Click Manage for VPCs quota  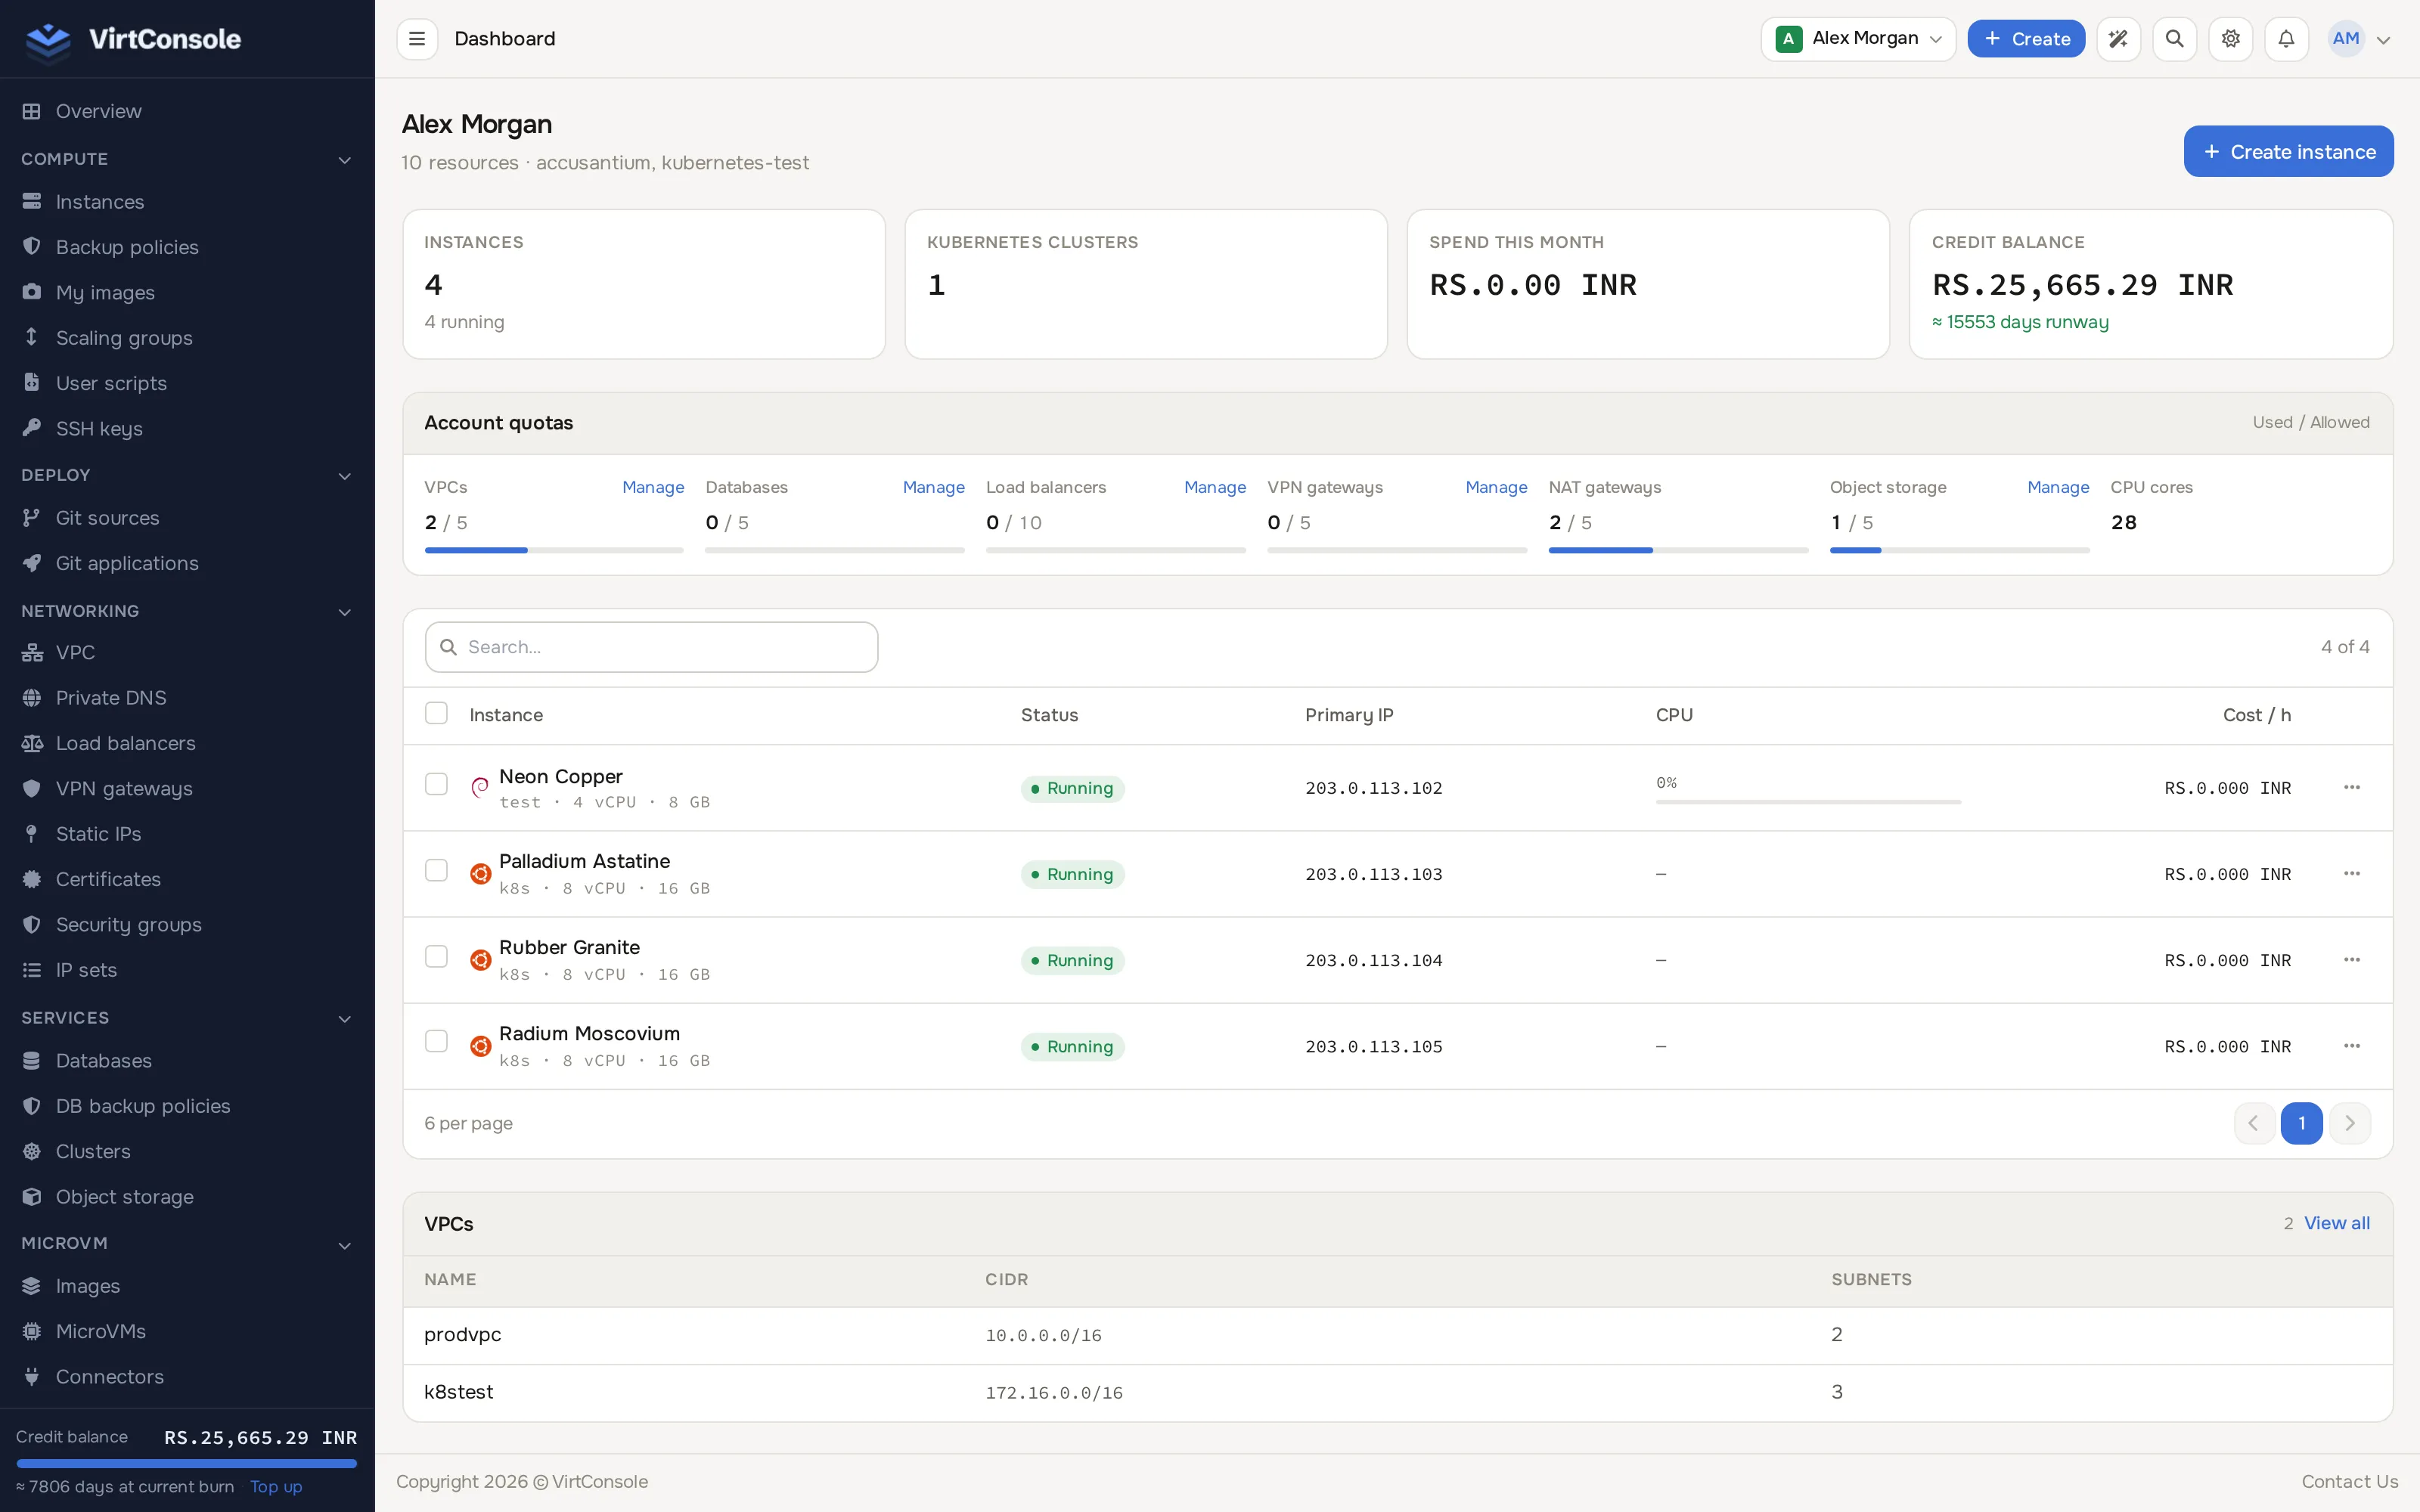pyautogui.click(x=653, y=487)
